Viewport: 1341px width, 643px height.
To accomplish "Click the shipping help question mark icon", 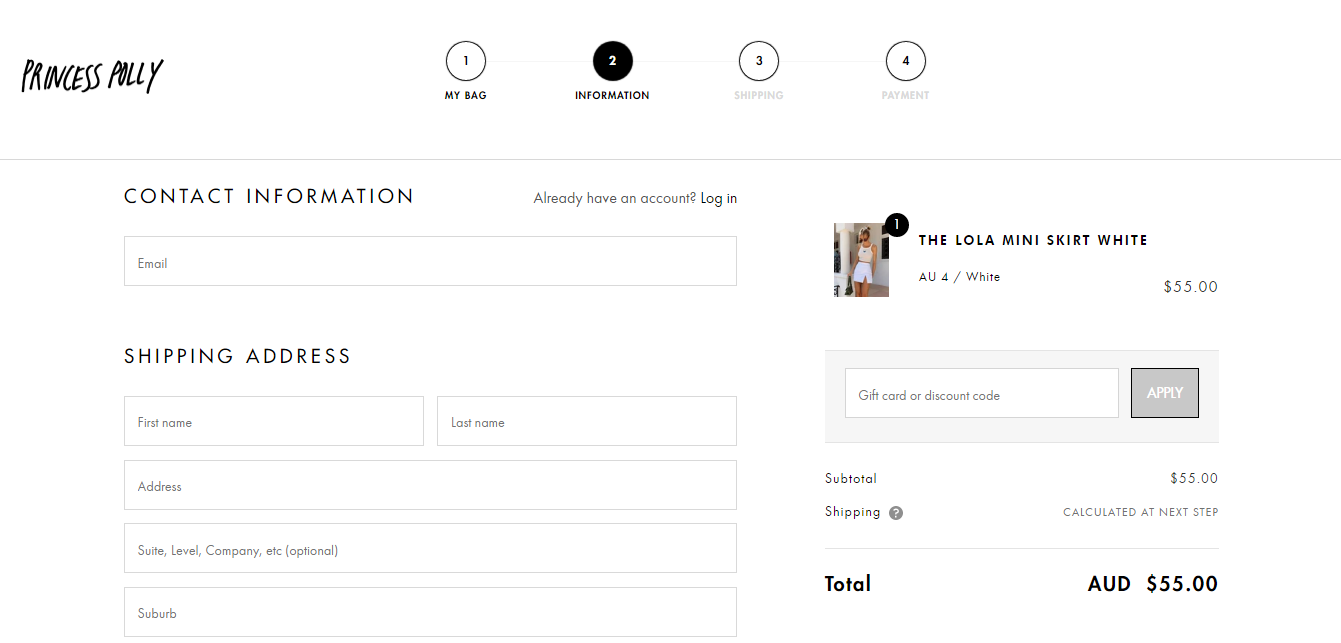I will tap(896, 513).
